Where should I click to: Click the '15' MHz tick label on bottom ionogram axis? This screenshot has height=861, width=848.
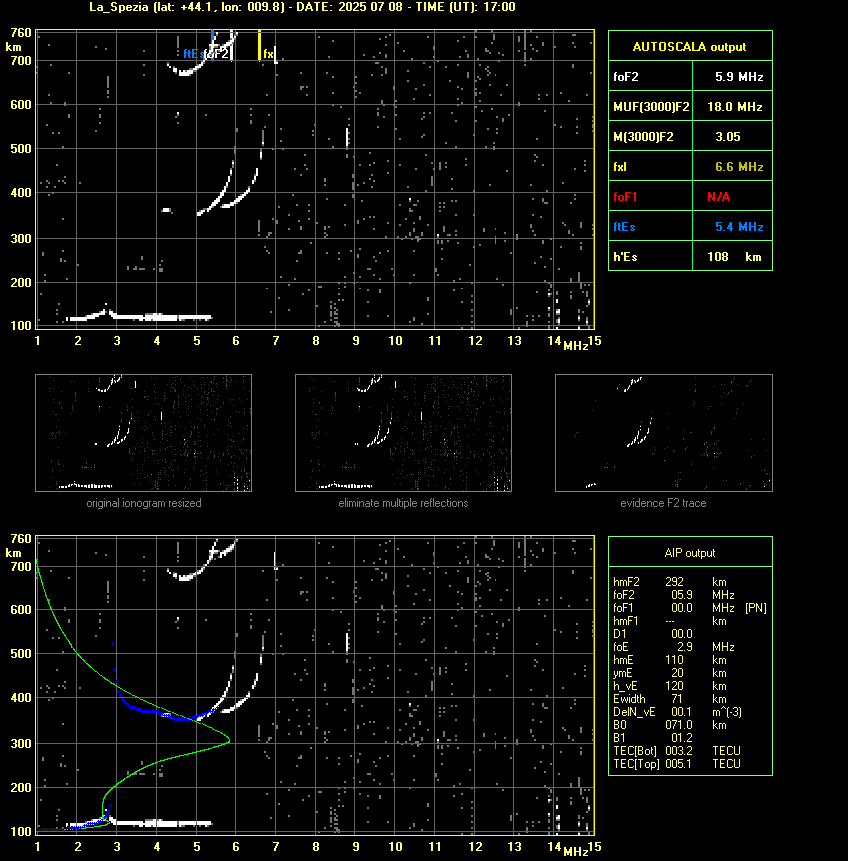point(595,847)
